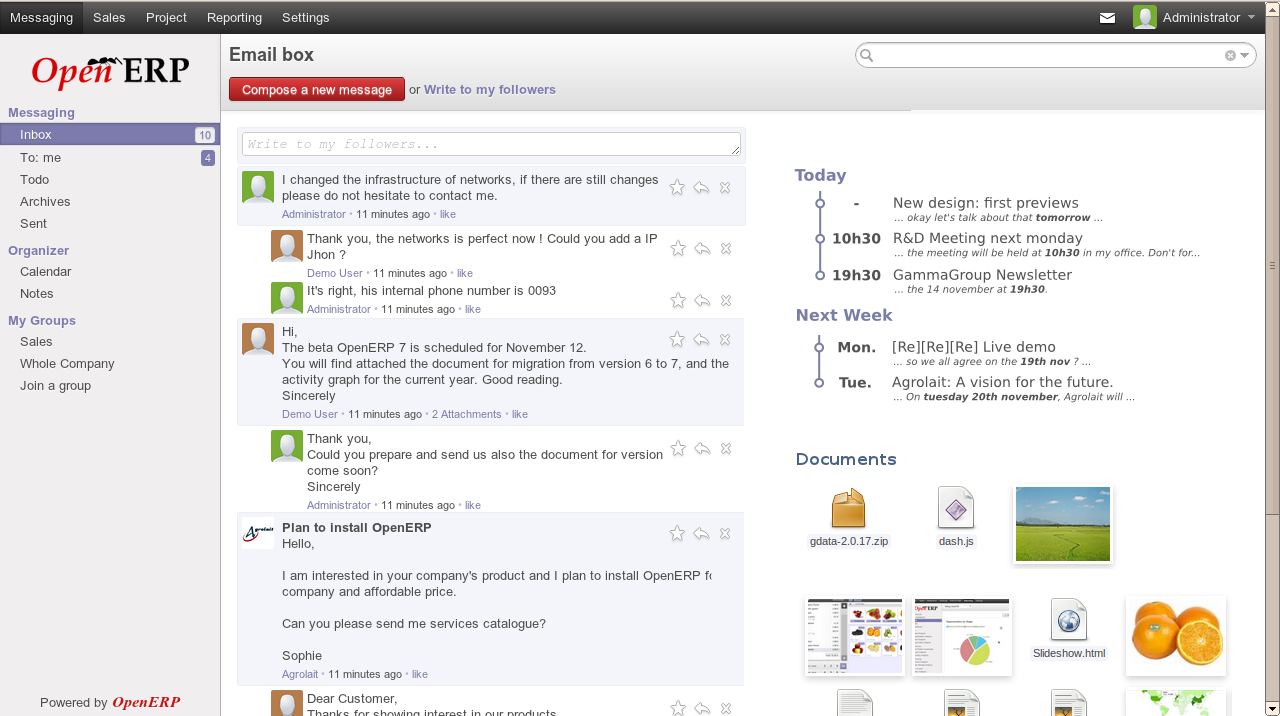Click the Write to my followers link
Viewport: 1280px width, 716px height.
pos(489,90)
